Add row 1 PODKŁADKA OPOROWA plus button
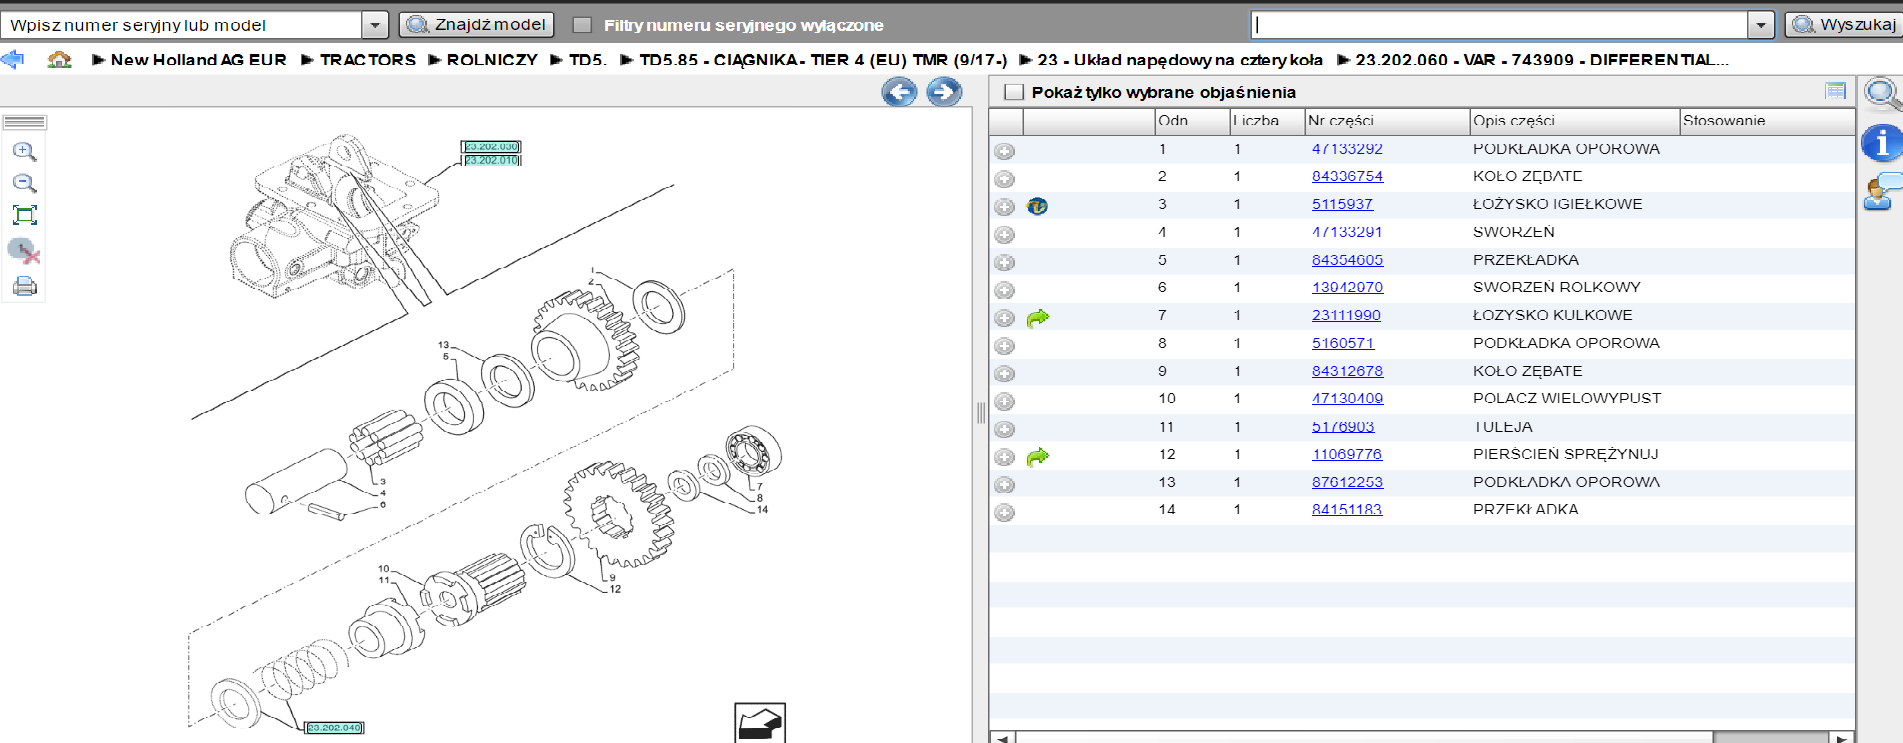The height and width of the screenshot is (743, 1903). point(1005,151)
